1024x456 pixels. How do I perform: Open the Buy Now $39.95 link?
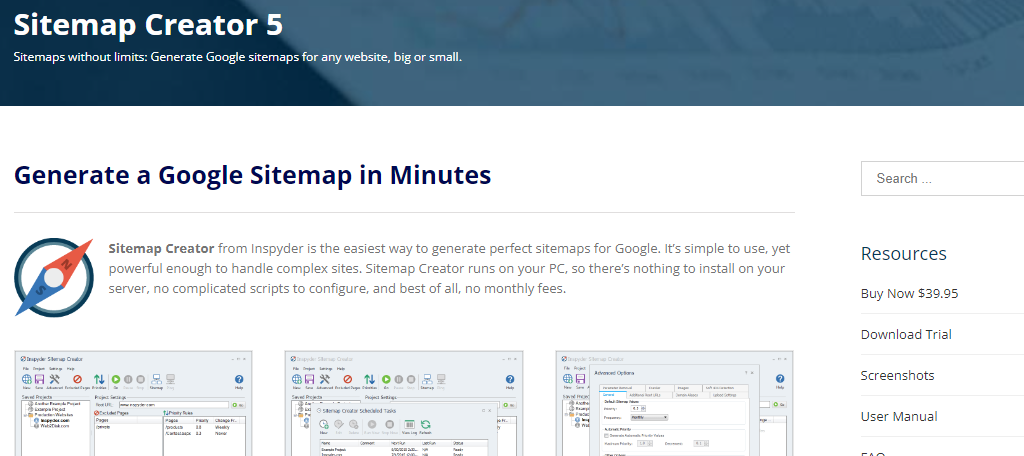coord(909,293)
